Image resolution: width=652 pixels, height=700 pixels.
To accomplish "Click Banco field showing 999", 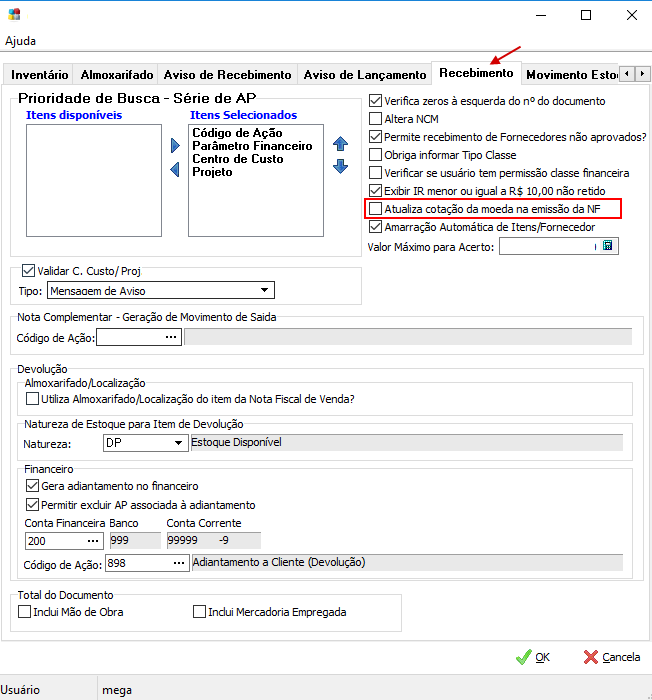I will coord(135,541).
